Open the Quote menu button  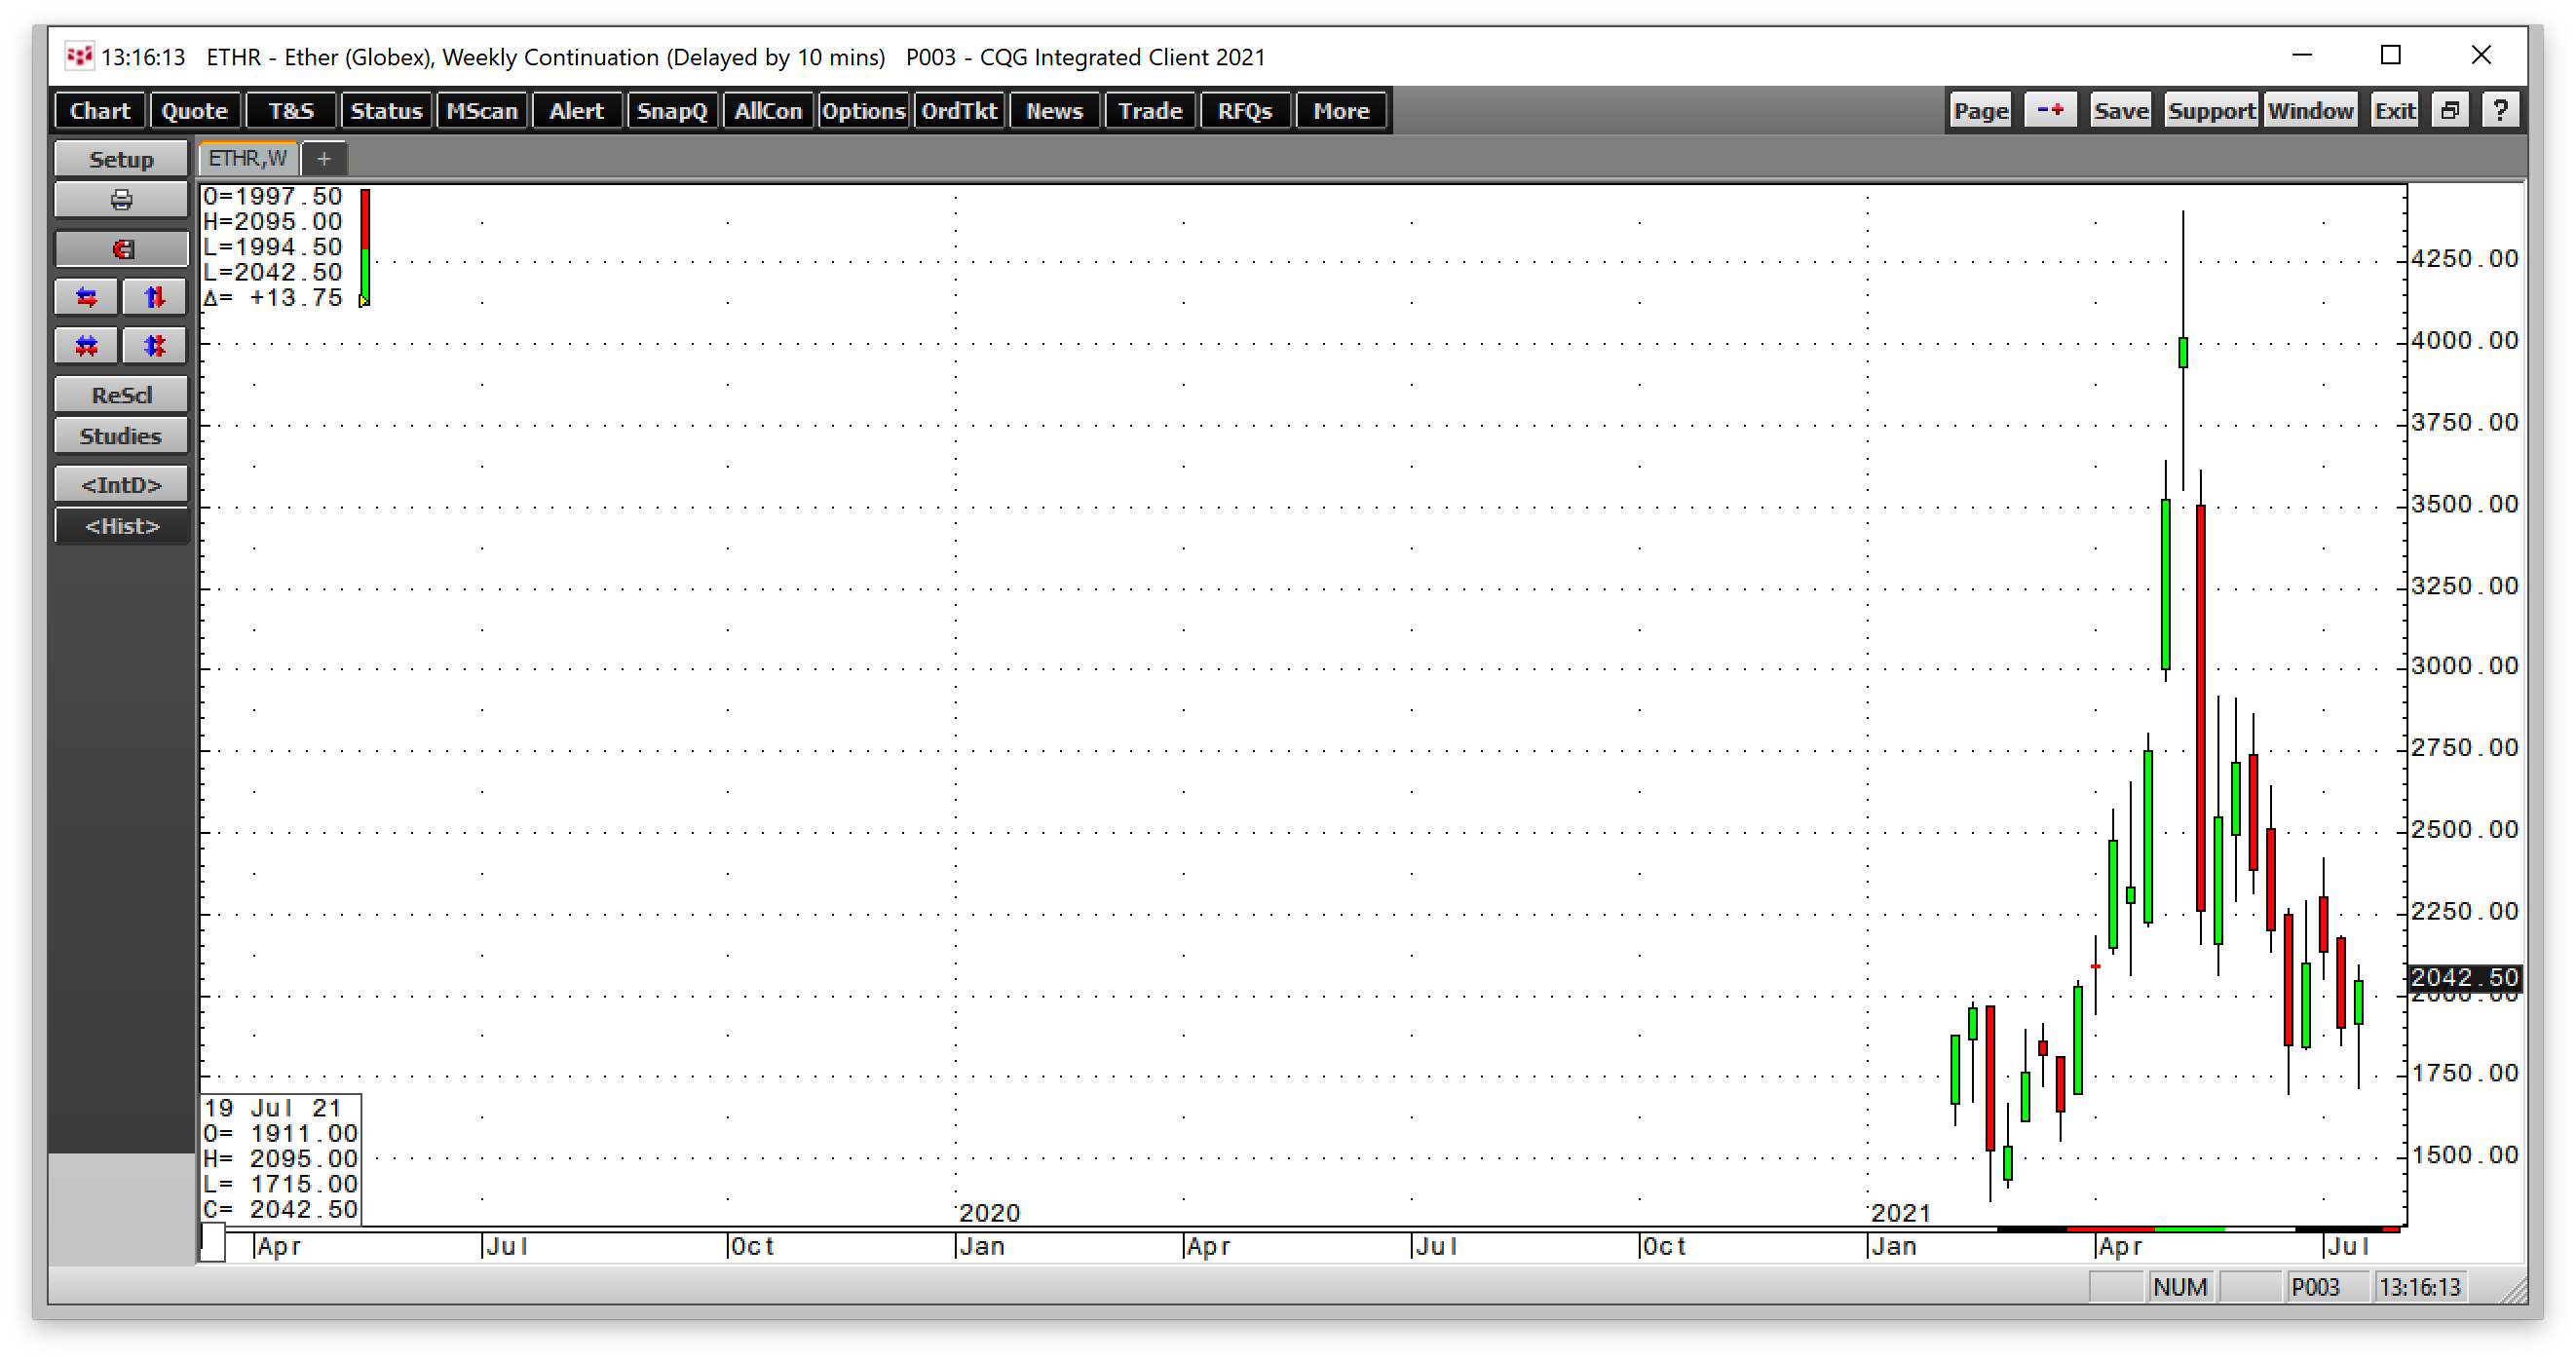pyautogui.click(x=195, y=111)
